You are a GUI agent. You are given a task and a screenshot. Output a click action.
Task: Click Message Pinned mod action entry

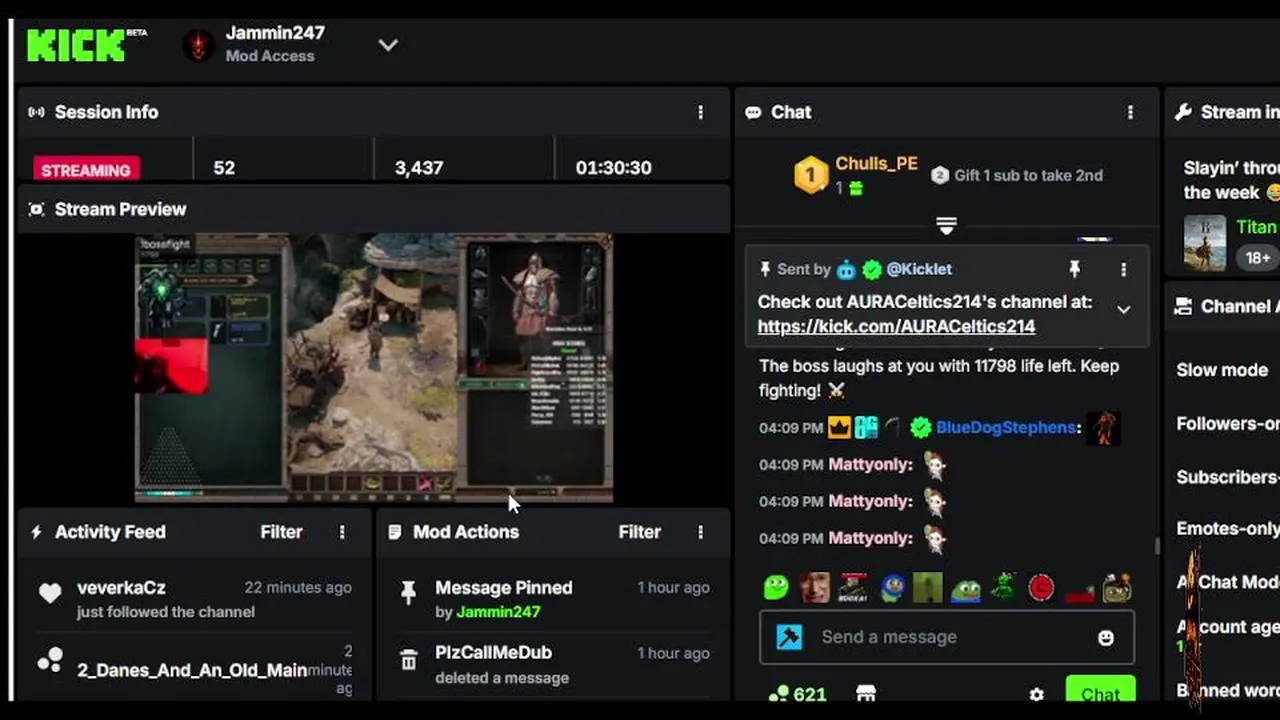552,598
